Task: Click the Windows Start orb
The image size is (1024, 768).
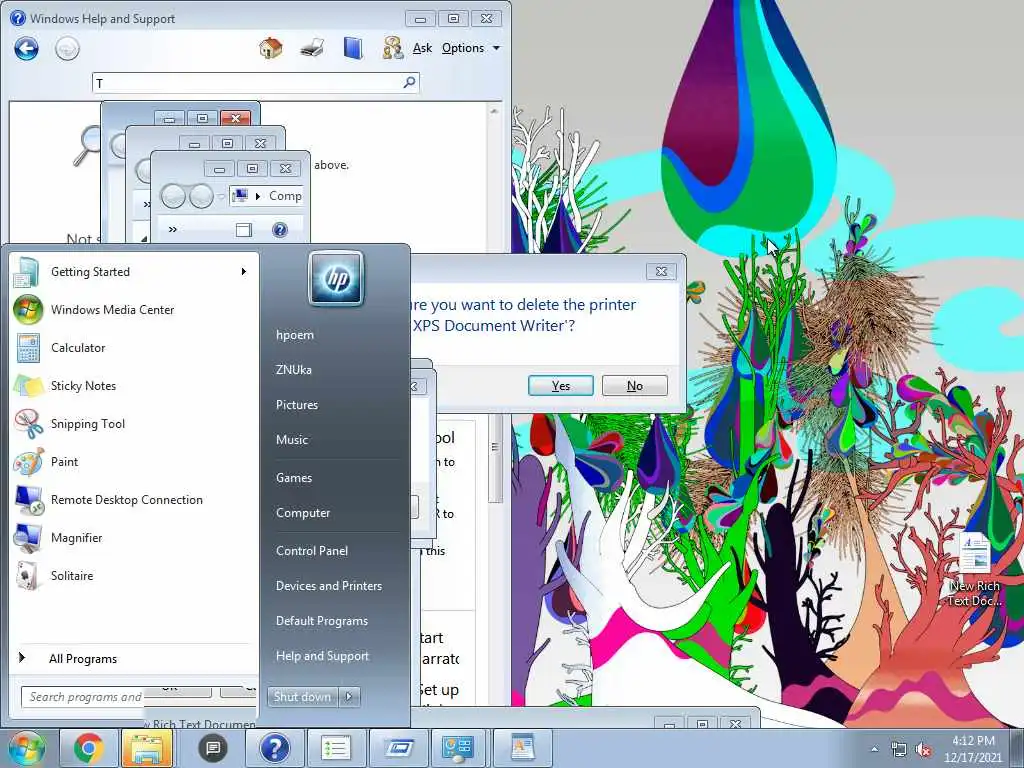Action: [26, 748]
